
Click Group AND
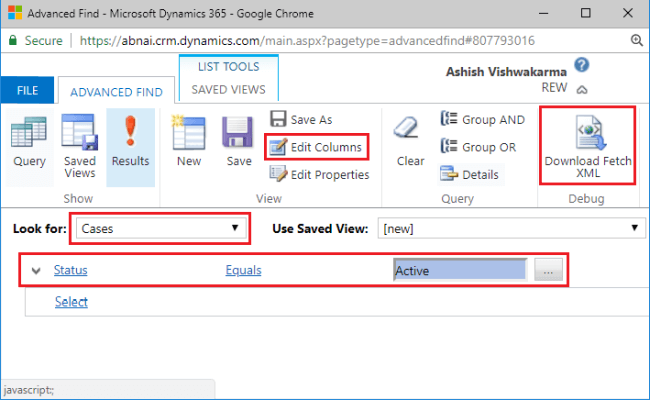[x=483, y=119]
